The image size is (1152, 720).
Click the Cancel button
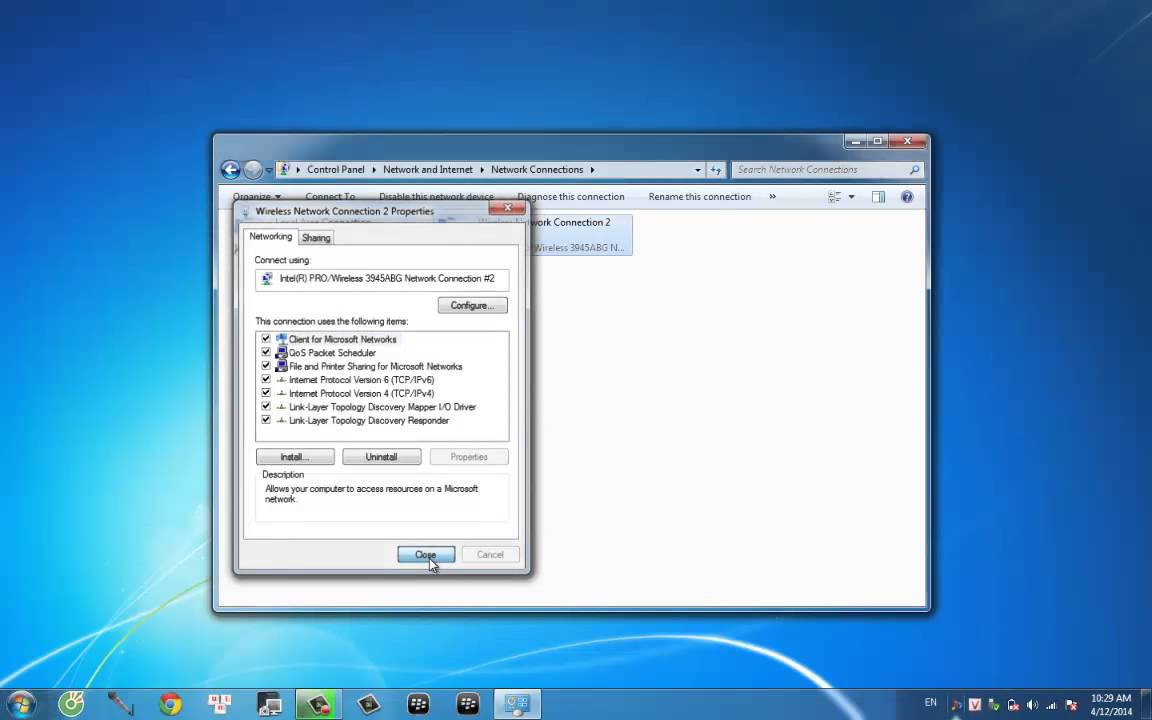pyautogui.click(x=490, y=555)
